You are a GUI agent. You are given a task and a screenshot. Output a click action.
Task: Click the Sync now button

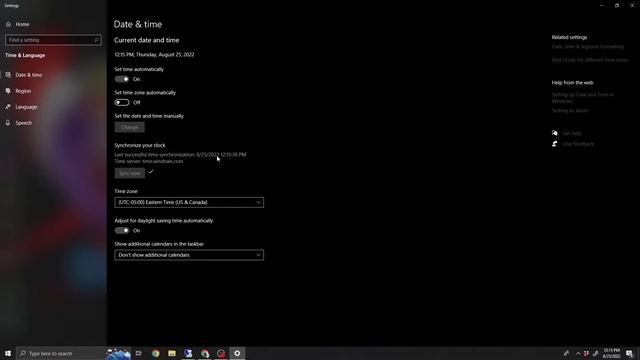(129, 173)
